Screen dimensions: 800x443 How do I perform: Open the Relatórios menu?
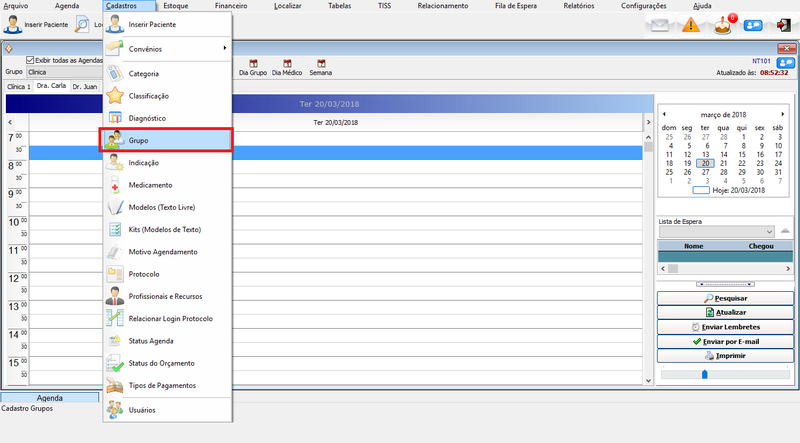577,6
